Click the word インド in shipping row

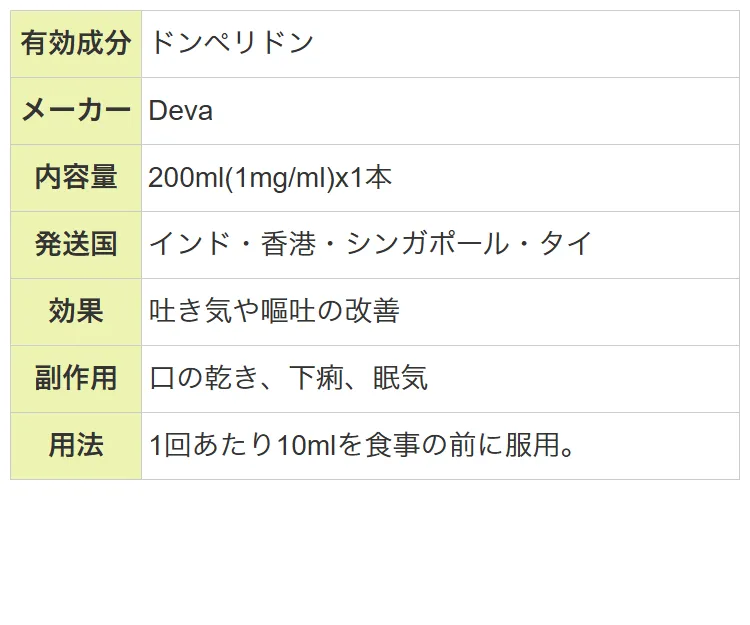click(190, 244)
